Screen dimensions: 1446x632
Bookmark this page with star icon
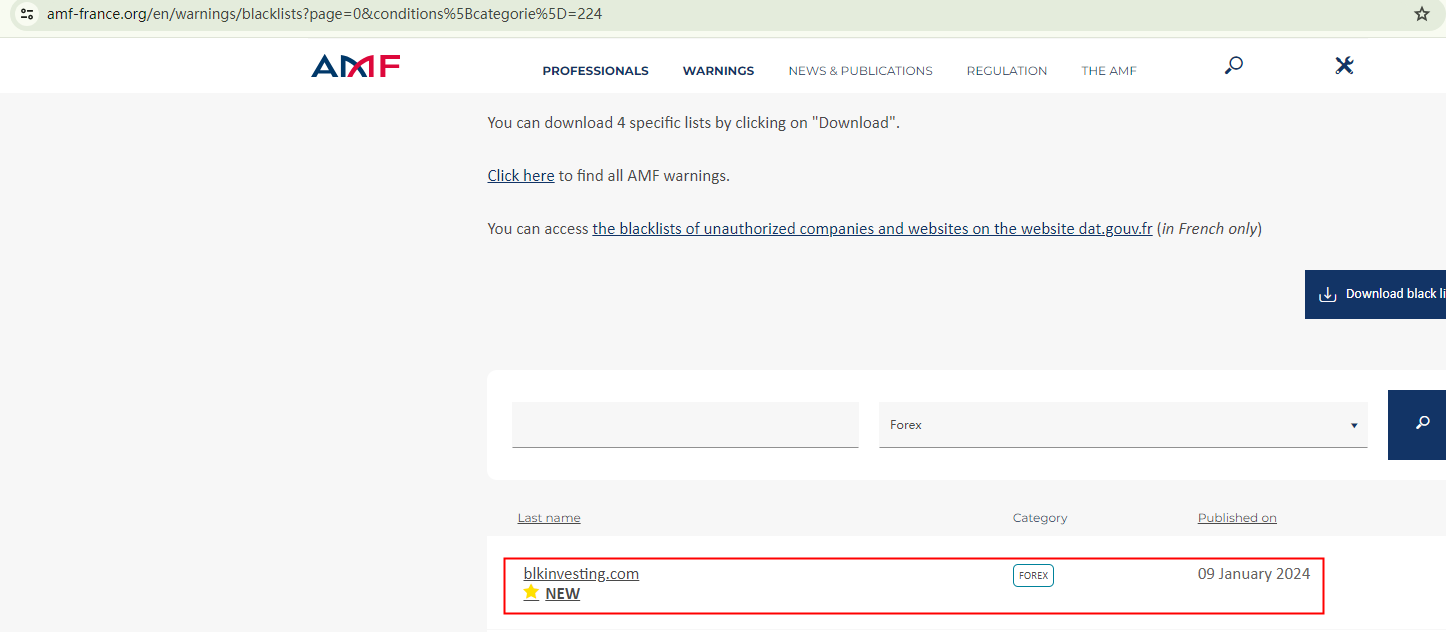click(x=1422, y=14)
